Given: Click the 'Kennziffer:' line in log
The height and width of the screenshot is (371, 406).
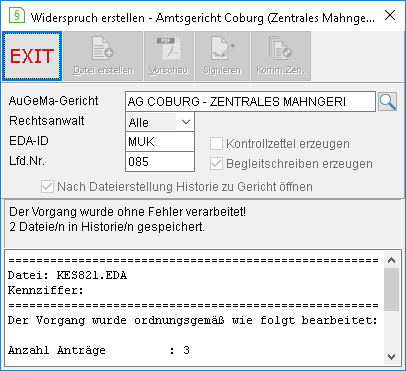Looking at the screenshot, I should click(x=46, y=291).
